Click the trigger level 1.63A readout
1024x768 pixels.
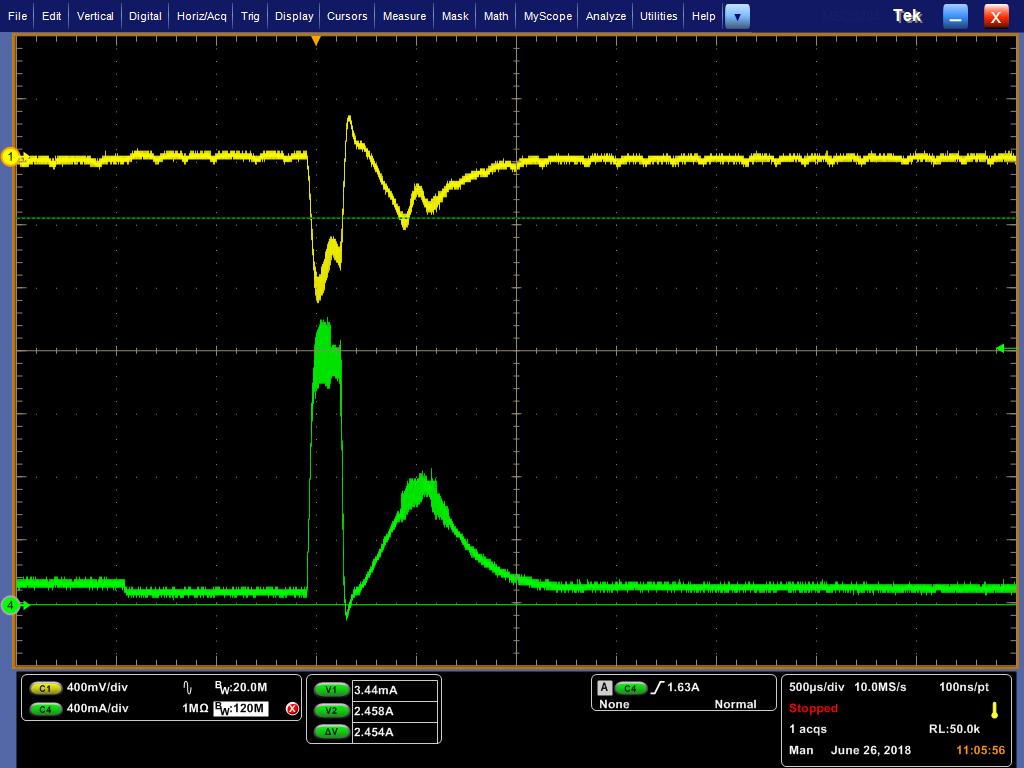click(x=683, y=687)
